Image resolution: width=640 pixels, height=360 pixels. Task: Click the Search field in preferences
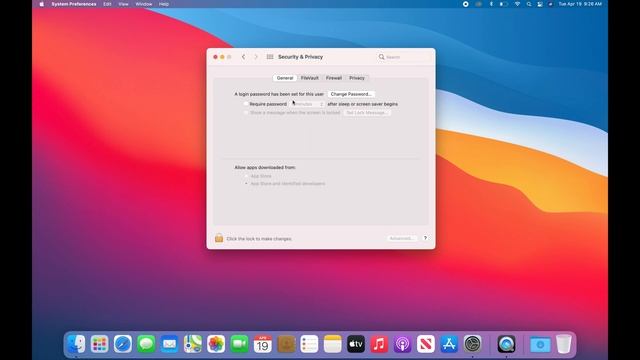coord(403,57)
